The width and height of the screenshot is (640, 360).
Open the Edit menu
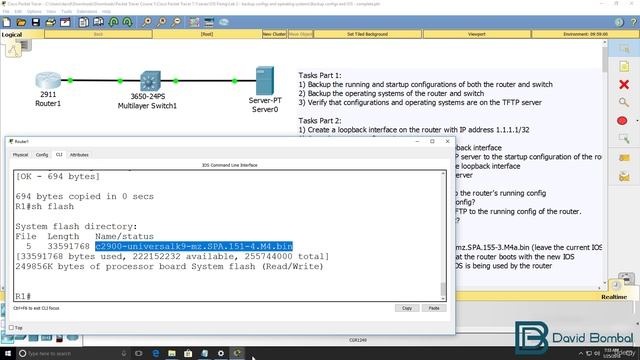click(18, 11)
